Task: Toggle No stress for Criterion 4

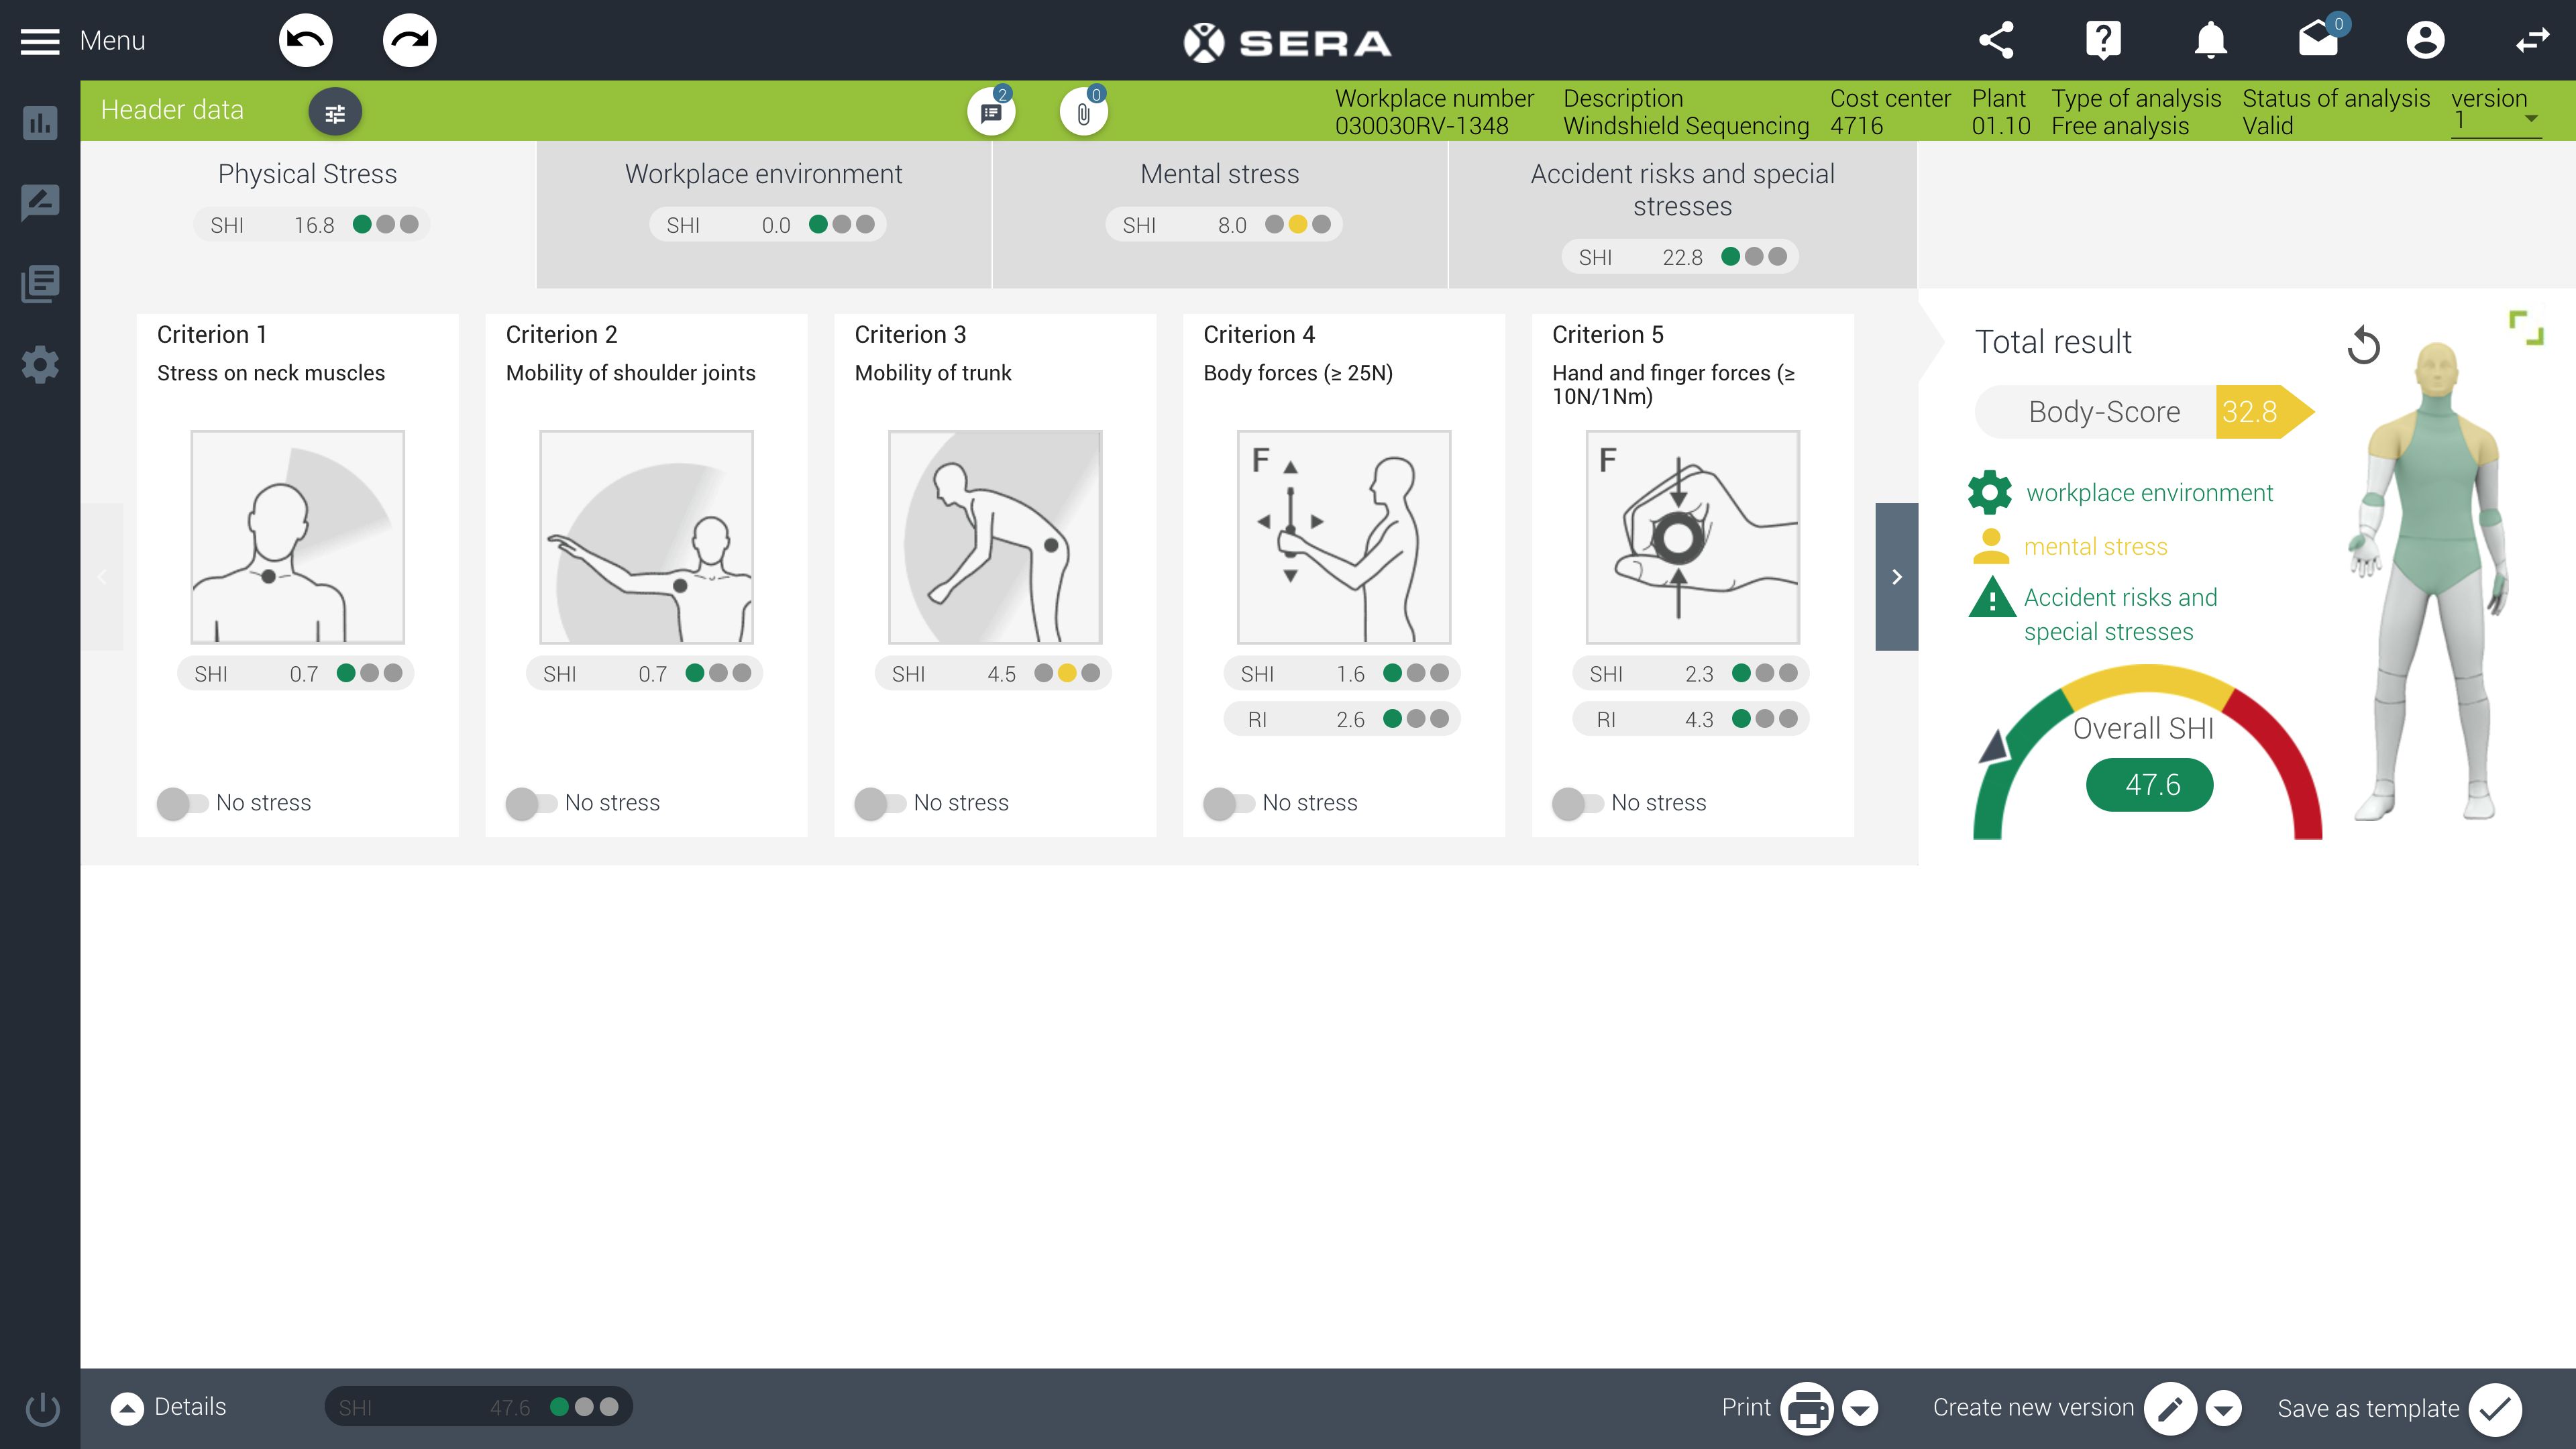Action: coord(1229,803)
